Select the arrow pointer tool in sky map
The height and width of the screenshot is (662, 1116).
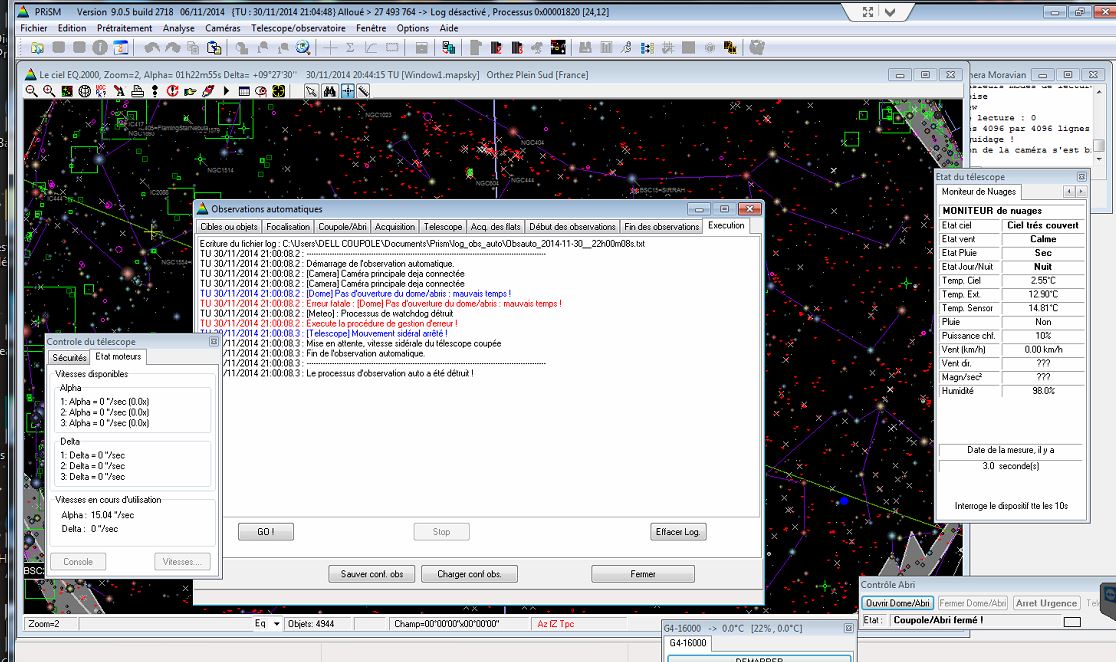[311, 91]
